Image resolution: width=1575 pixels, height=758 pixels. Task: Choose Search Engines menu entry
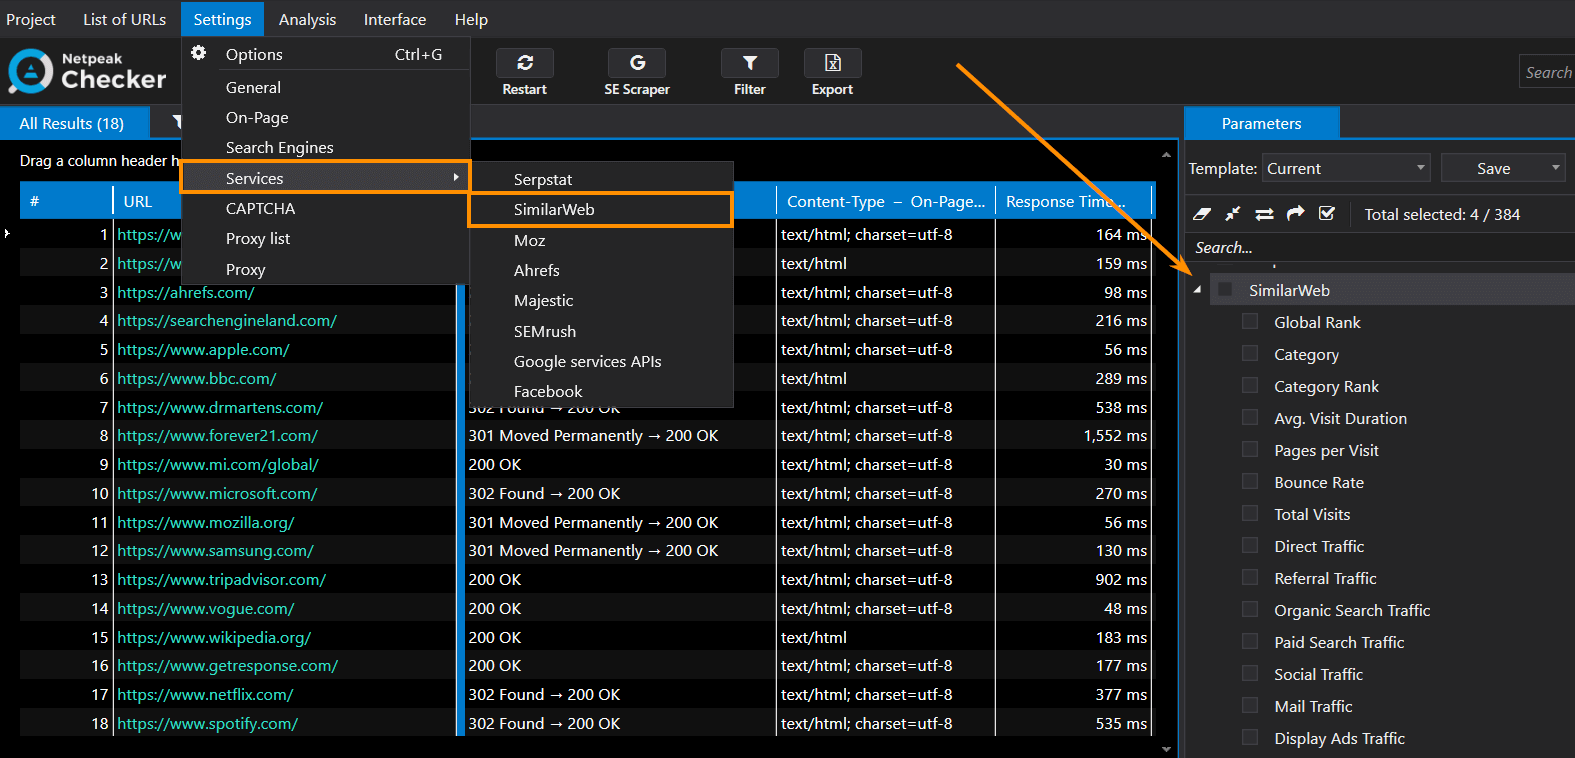[326, 147]
